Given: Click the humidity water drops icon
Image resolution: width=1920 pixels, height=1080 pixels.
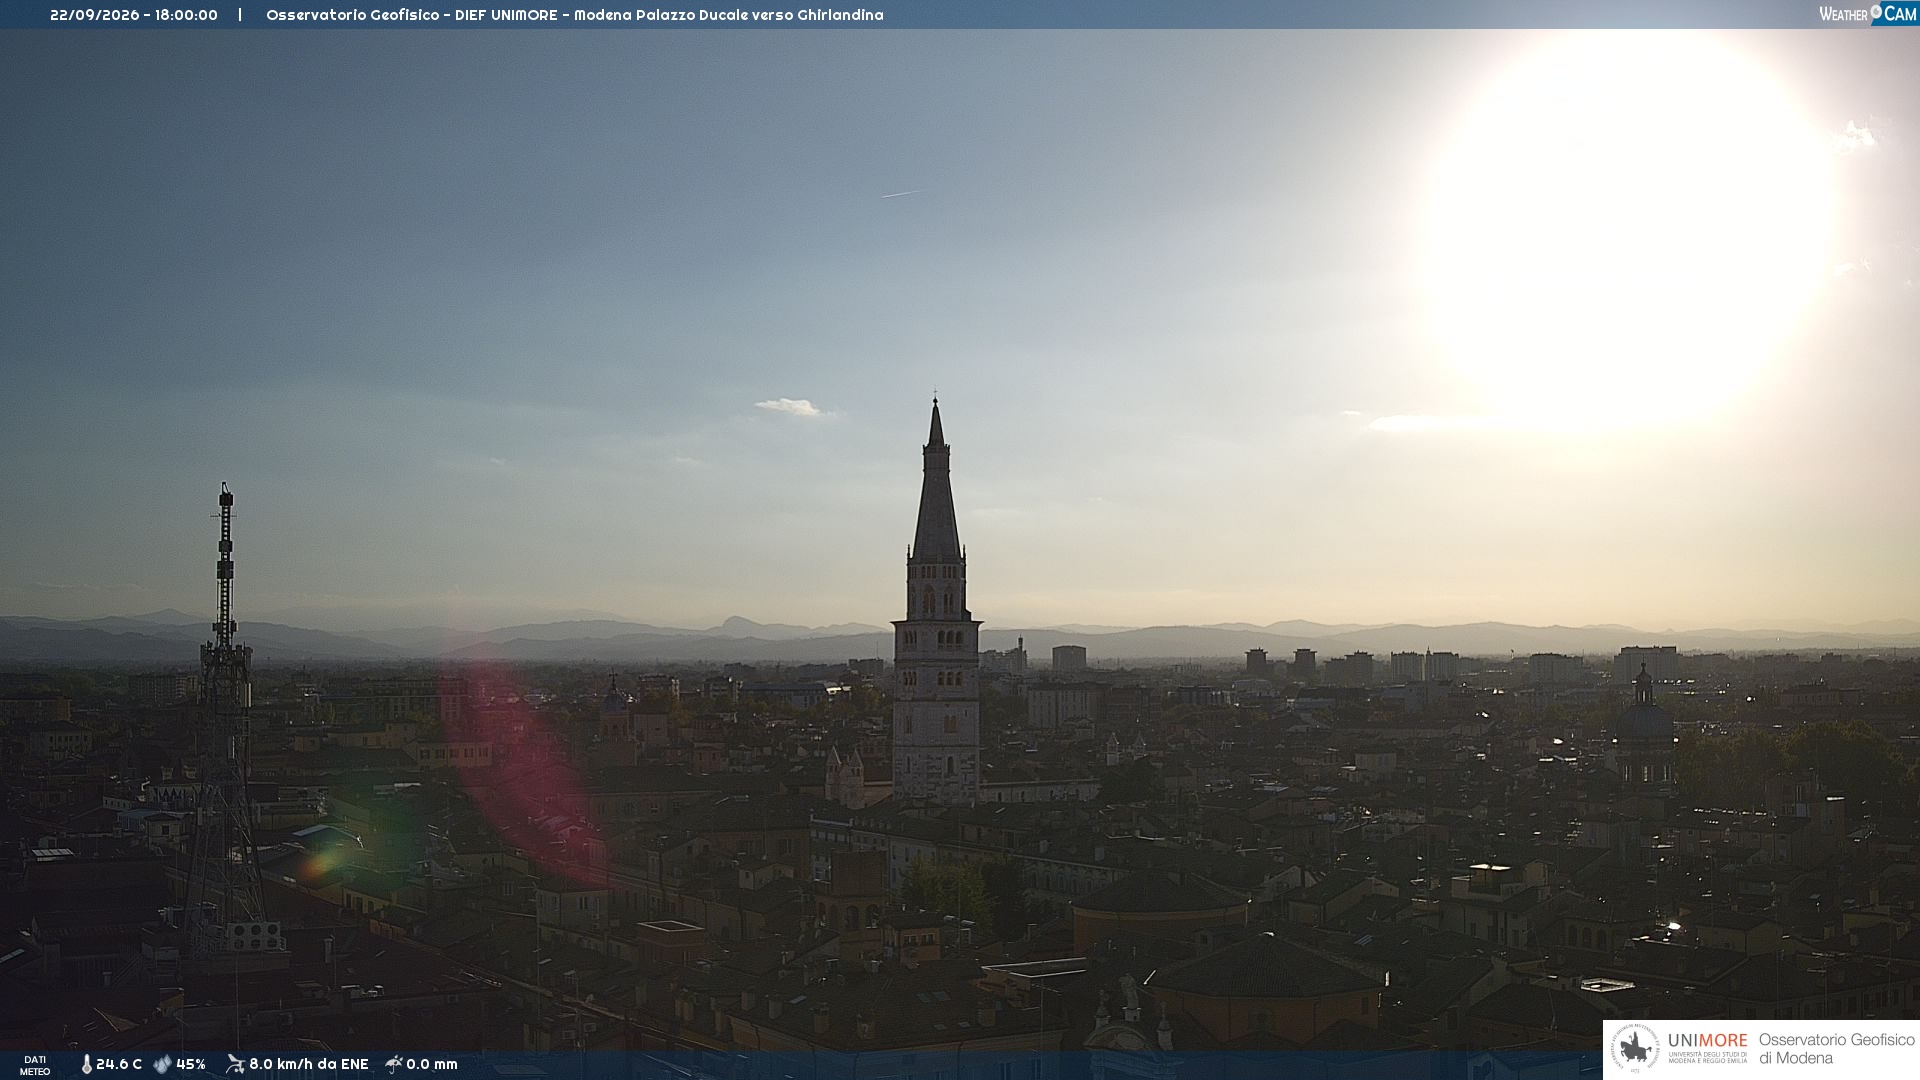Looking at the screenshot, I should 163,1064.
